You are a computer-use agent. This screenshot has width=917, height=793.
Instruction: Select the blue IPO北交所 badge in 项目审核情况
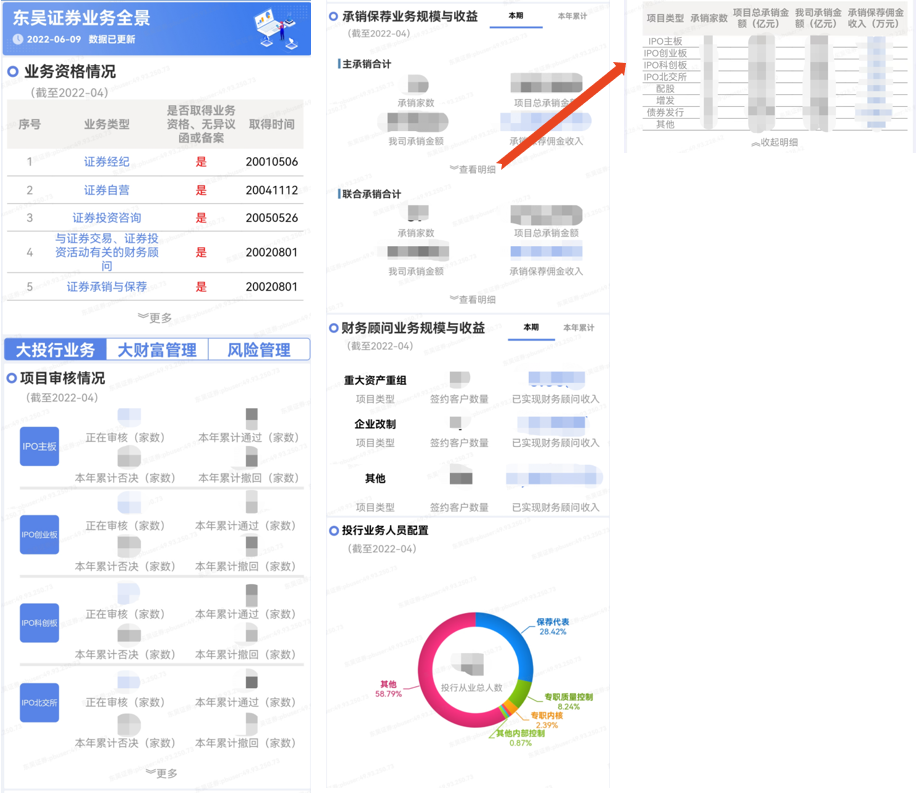(39, 702)
